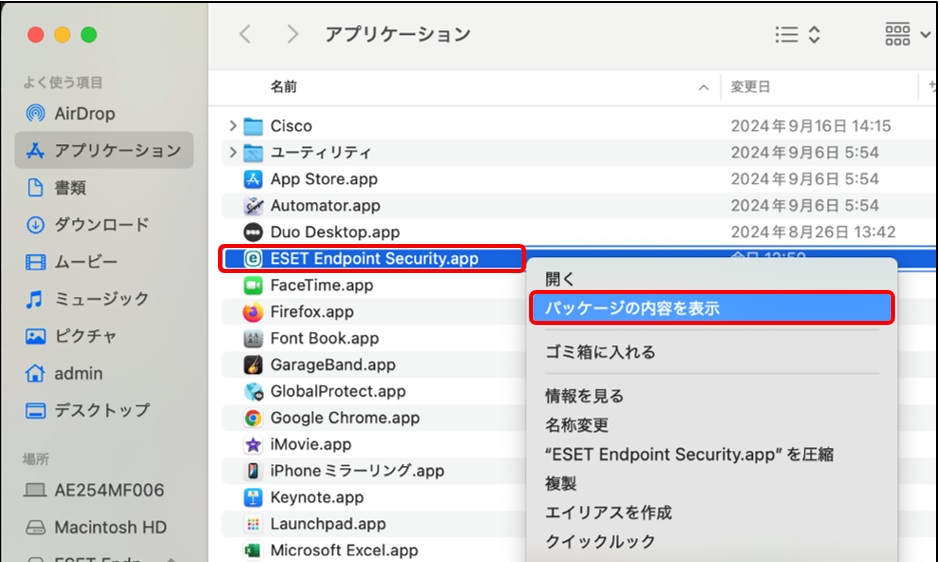Choose 情報を見る in the context menu

click(x=584, y=395)
